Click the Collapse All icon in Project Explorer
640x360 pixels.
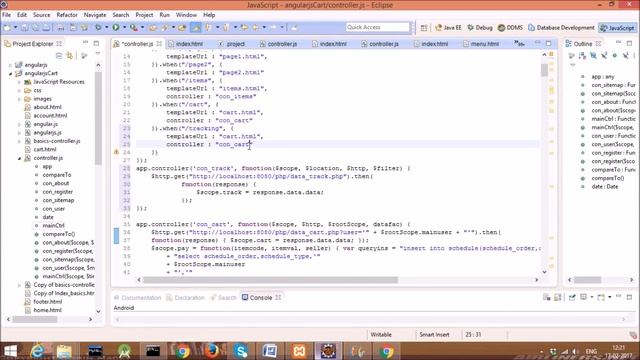click(x=59, y=55)
